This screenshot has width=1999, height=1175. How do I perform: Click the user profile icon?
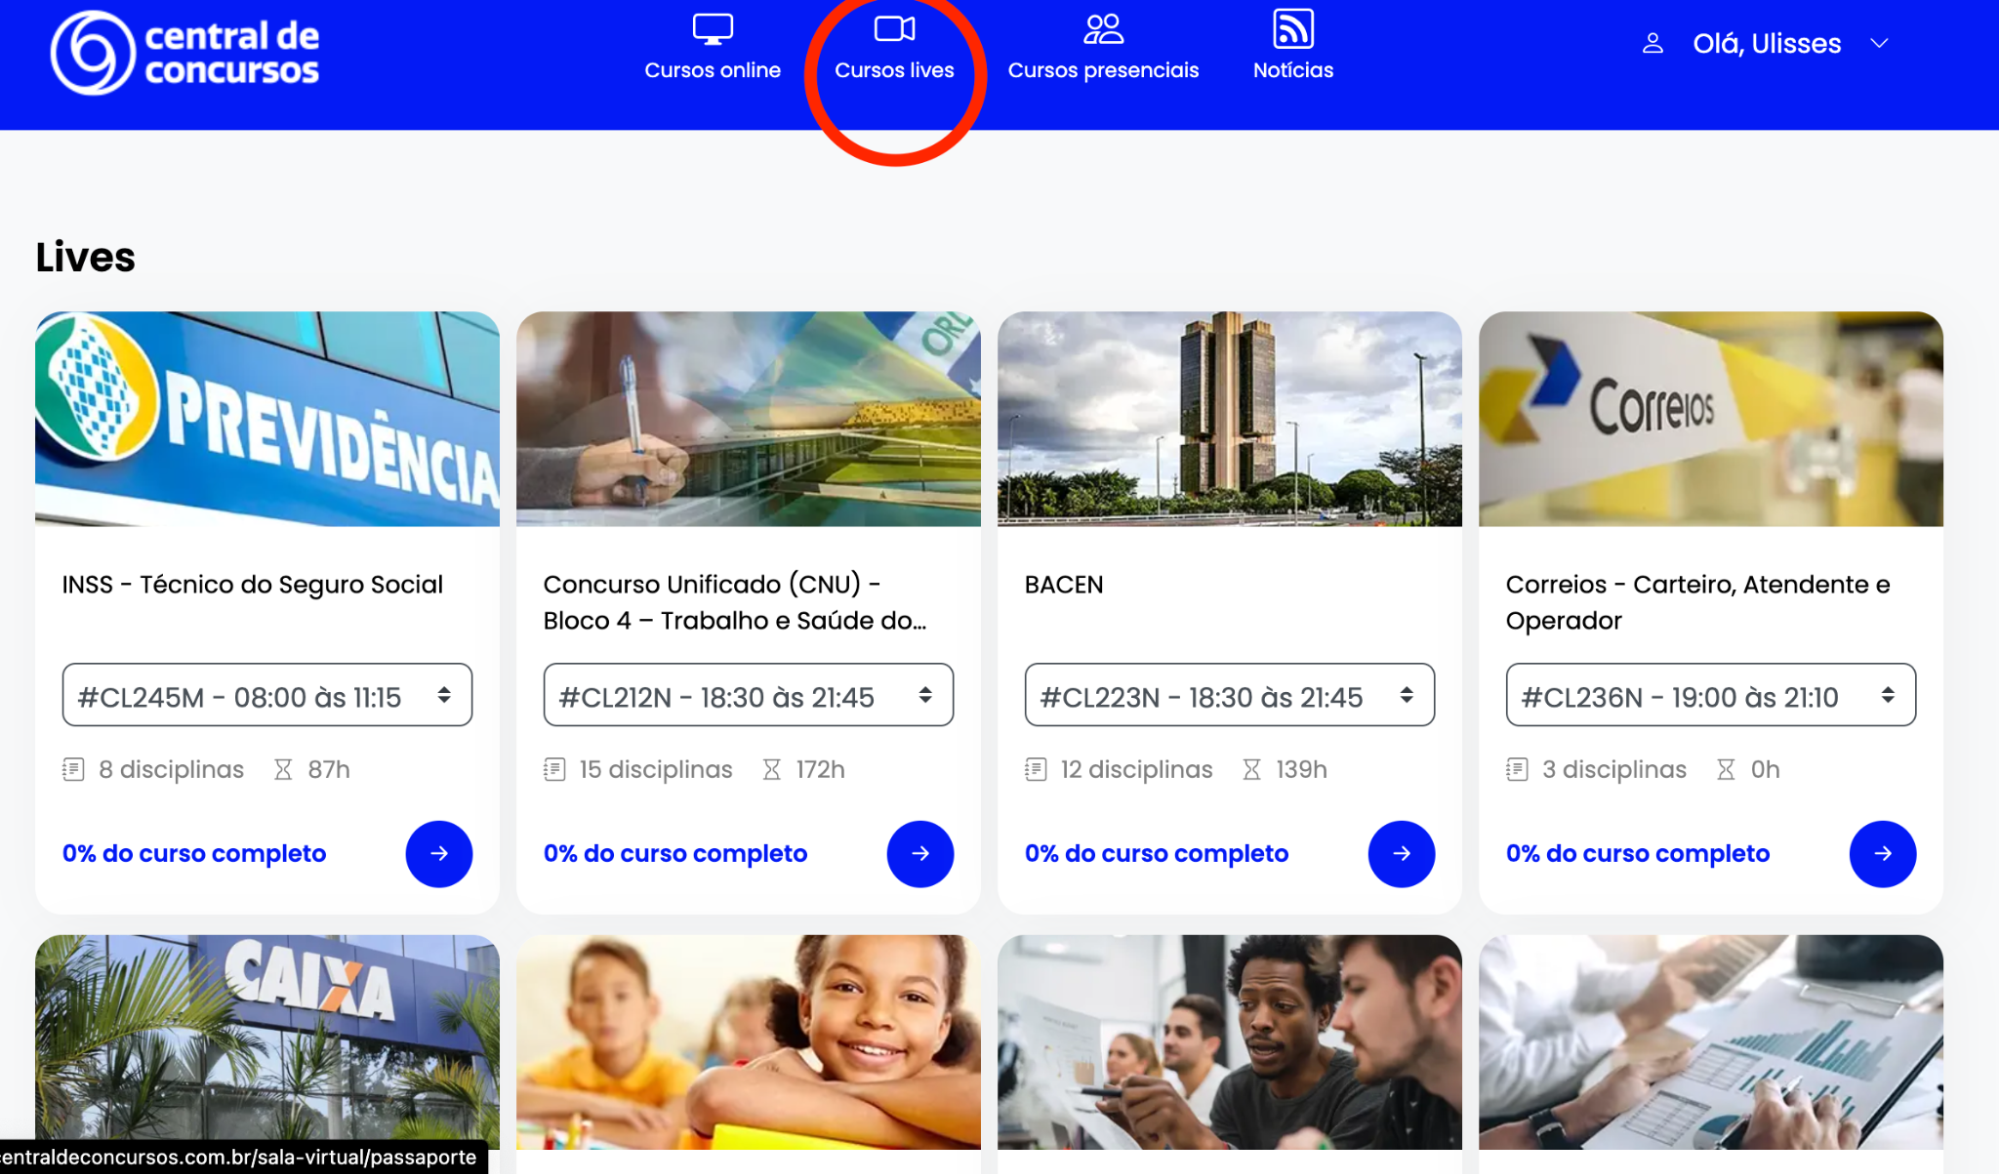pyautogui.click(x=1652, y=44)
